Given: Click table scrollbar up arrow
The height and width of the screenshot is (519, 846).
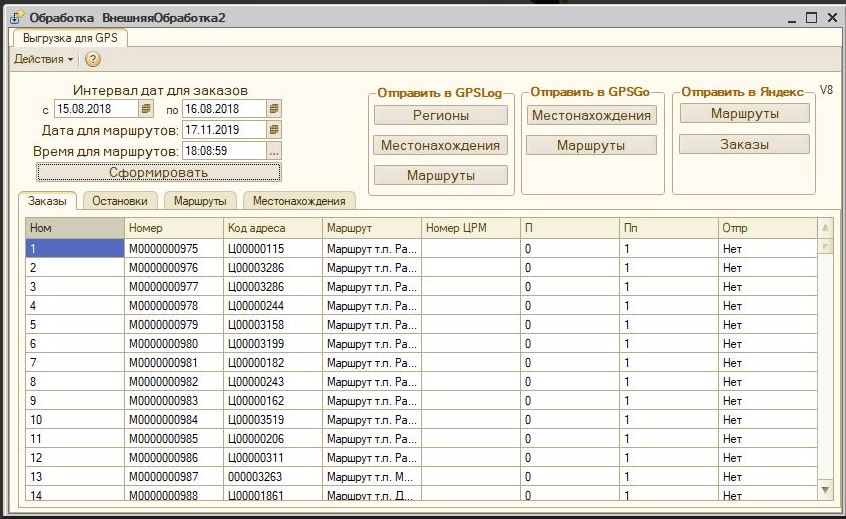Looking at the screenshot, I should (825, 228).
